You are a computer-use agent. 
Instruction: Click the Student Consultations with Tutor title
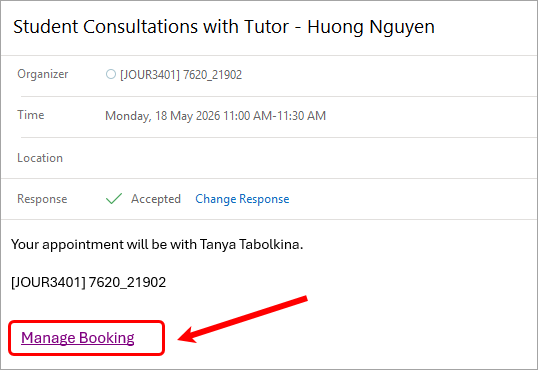(151, 27)
